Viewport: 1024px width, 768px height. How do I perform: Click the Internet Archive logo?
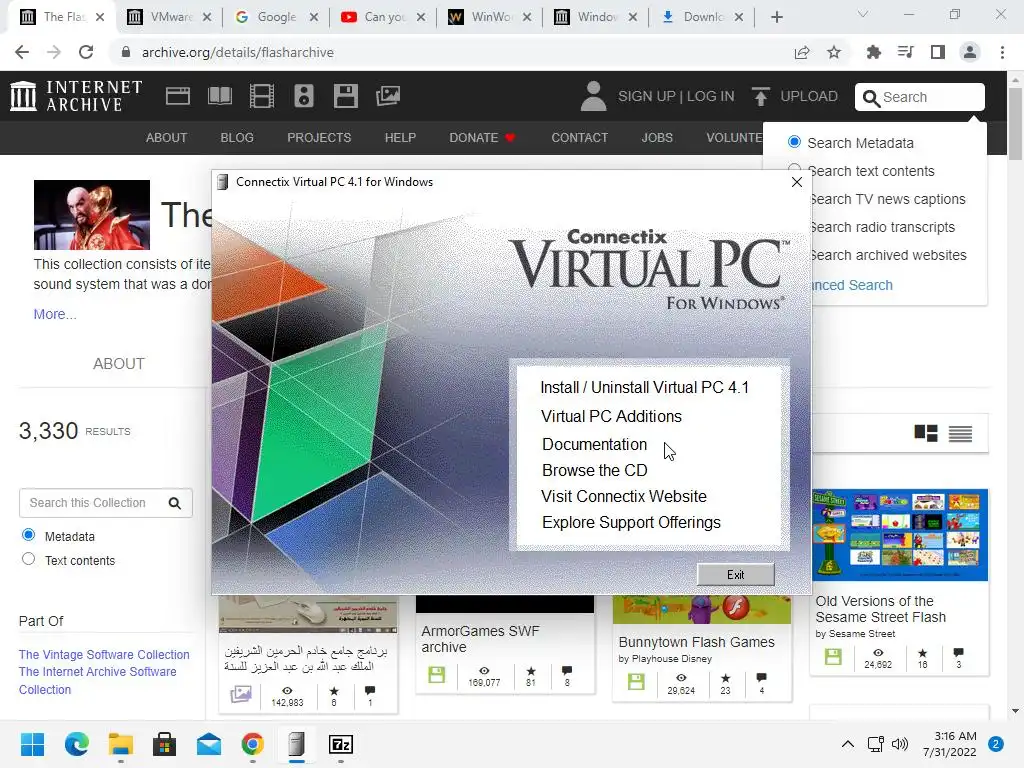[76, 96]
